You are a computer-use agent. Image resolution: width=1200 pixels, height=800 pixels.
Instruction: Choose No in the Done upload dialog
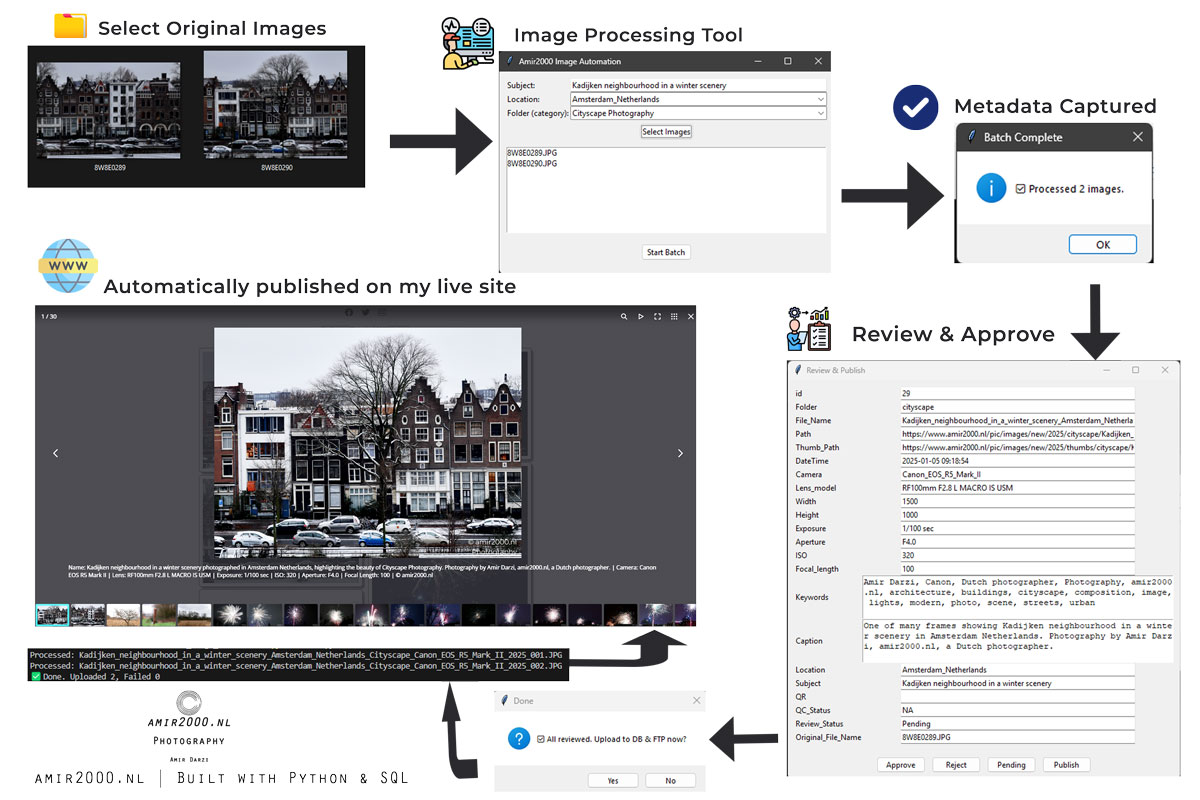[670, 781]
